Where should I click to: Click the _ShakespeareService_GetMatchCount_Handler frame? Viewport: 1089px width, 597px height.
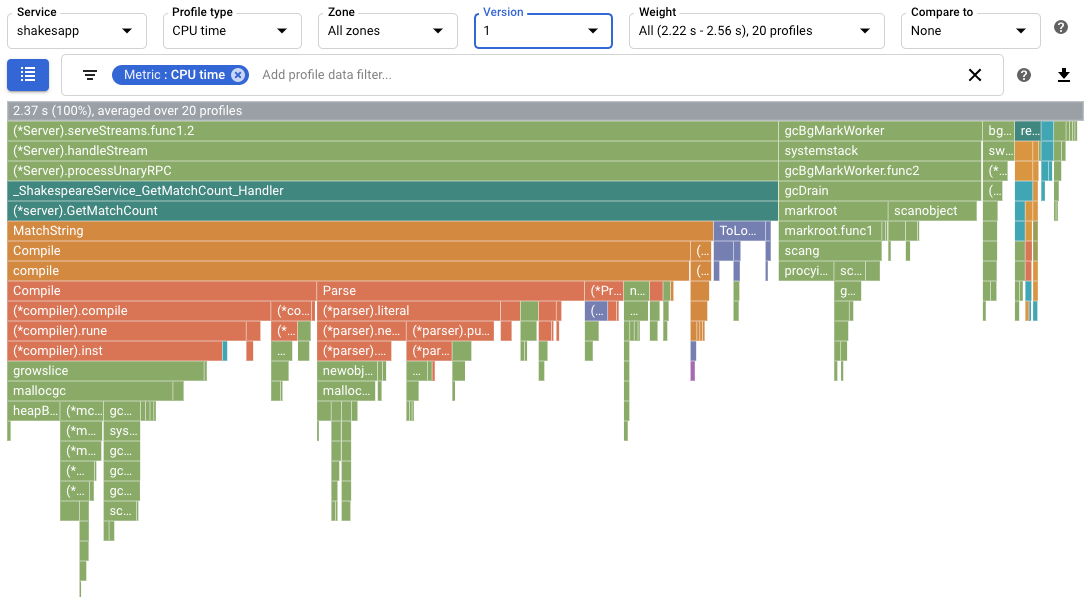coord(390,190)
